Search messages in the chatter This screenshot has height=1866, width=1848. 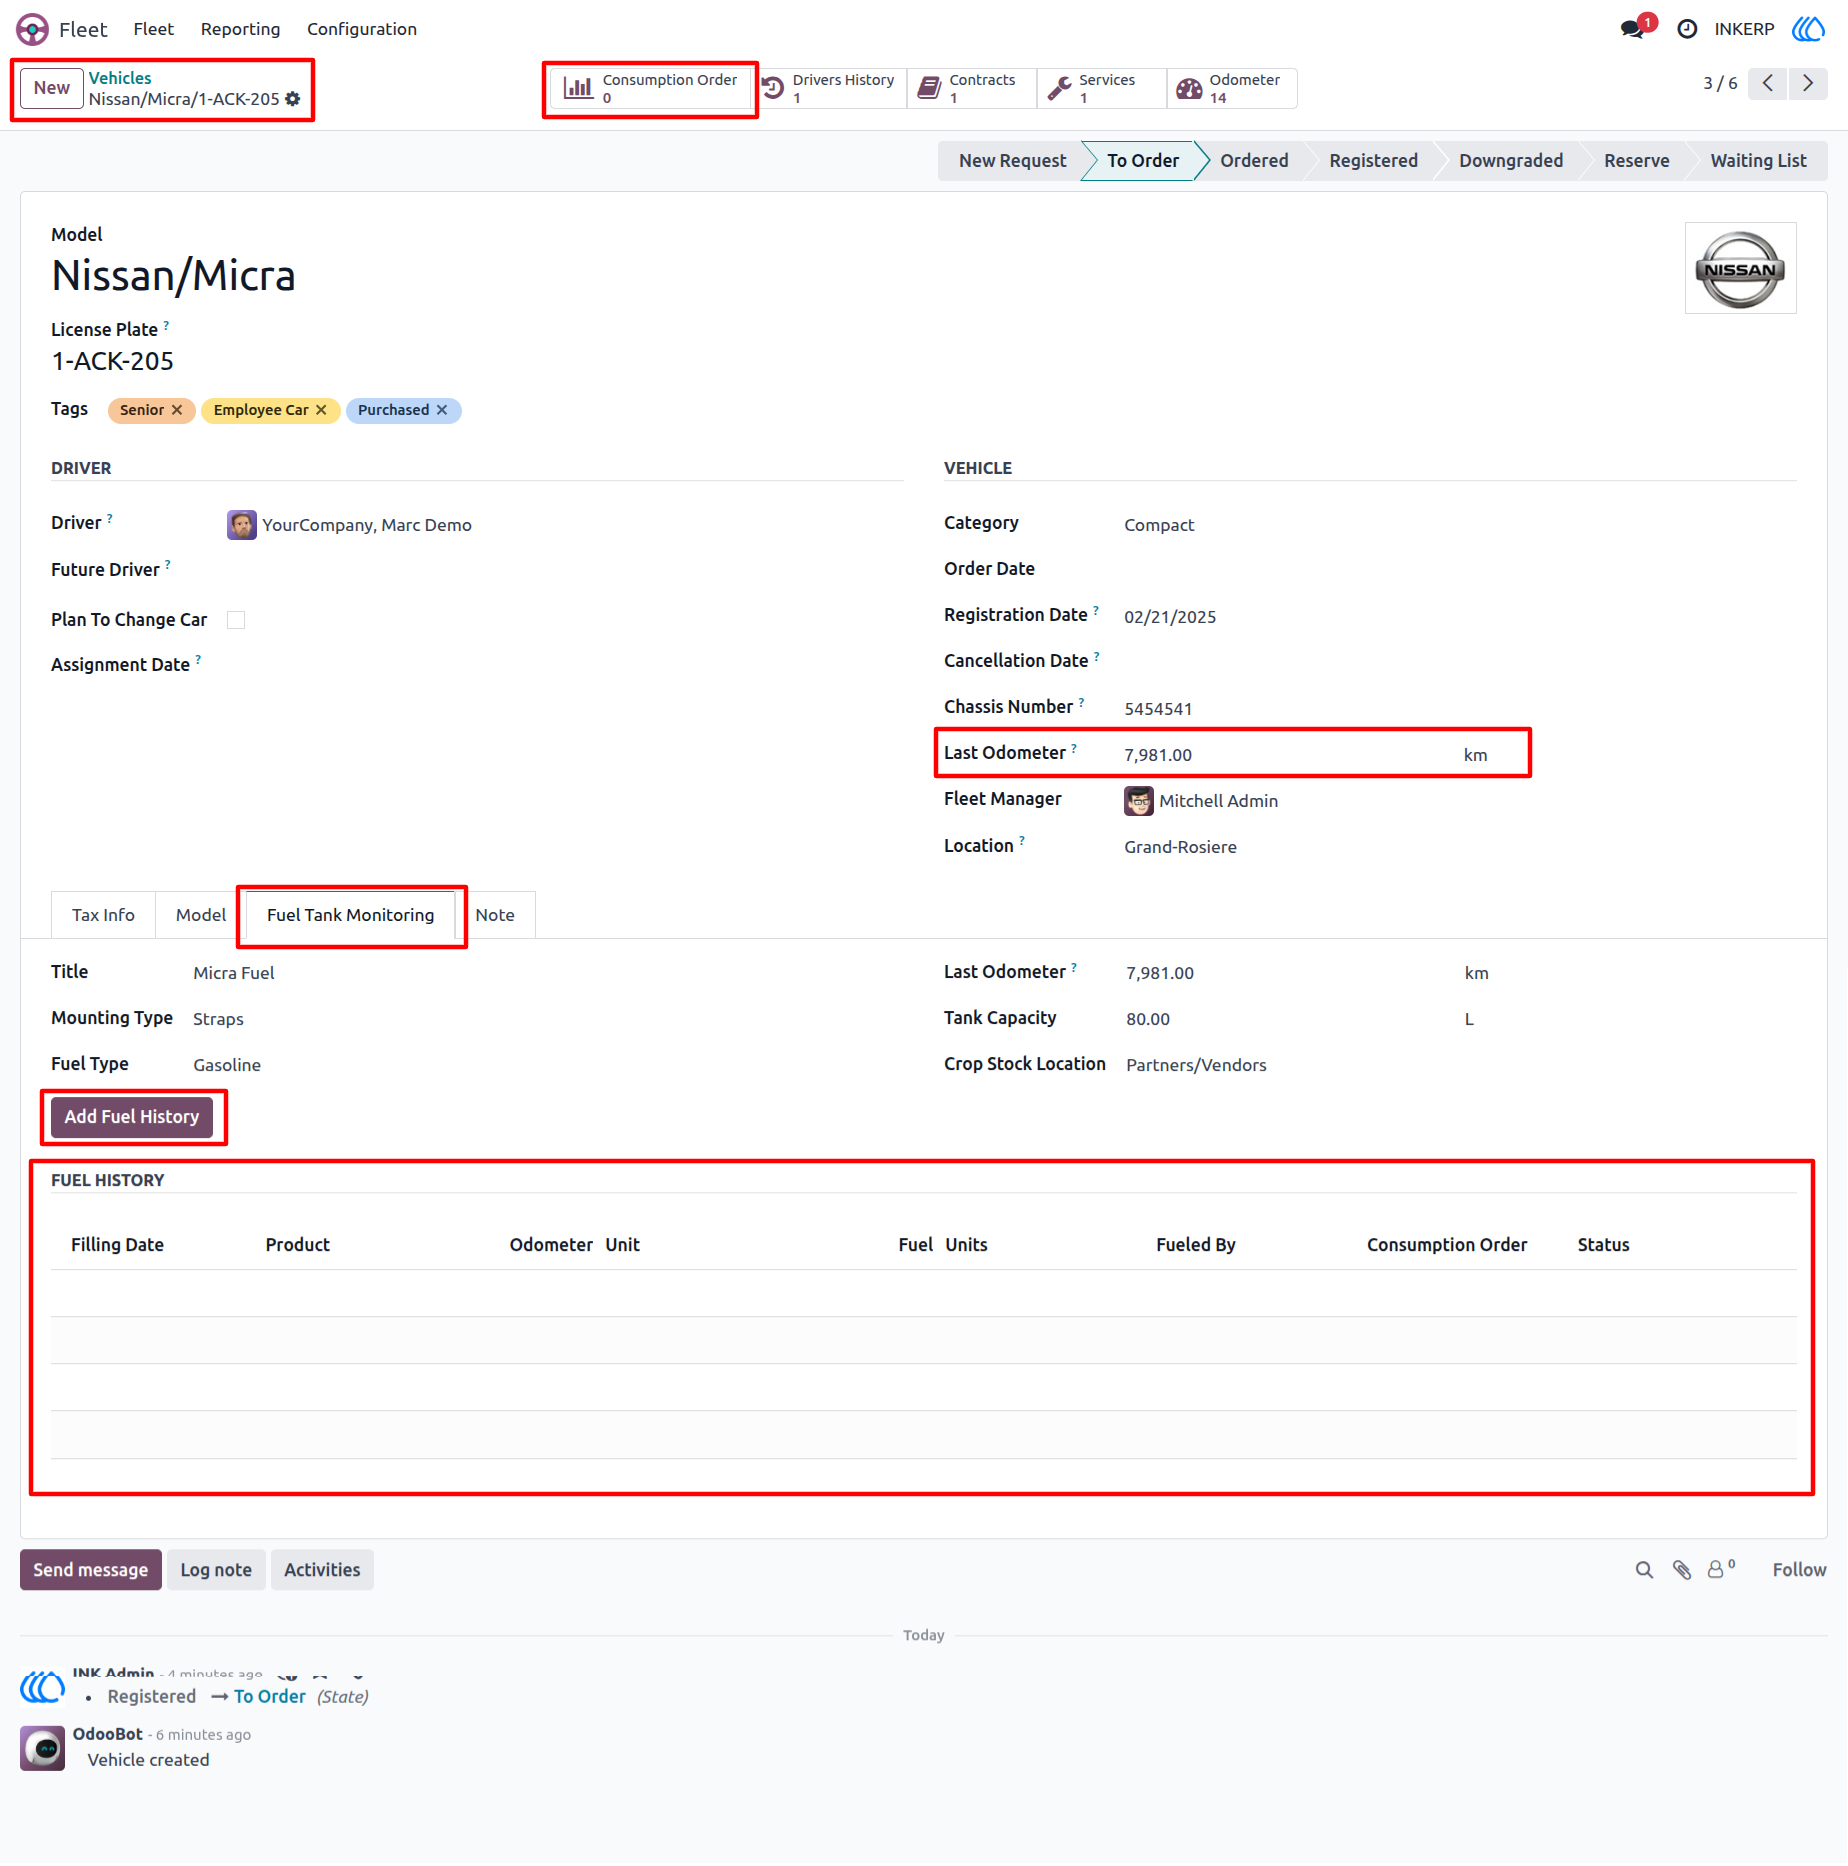click(1644, 1570)
